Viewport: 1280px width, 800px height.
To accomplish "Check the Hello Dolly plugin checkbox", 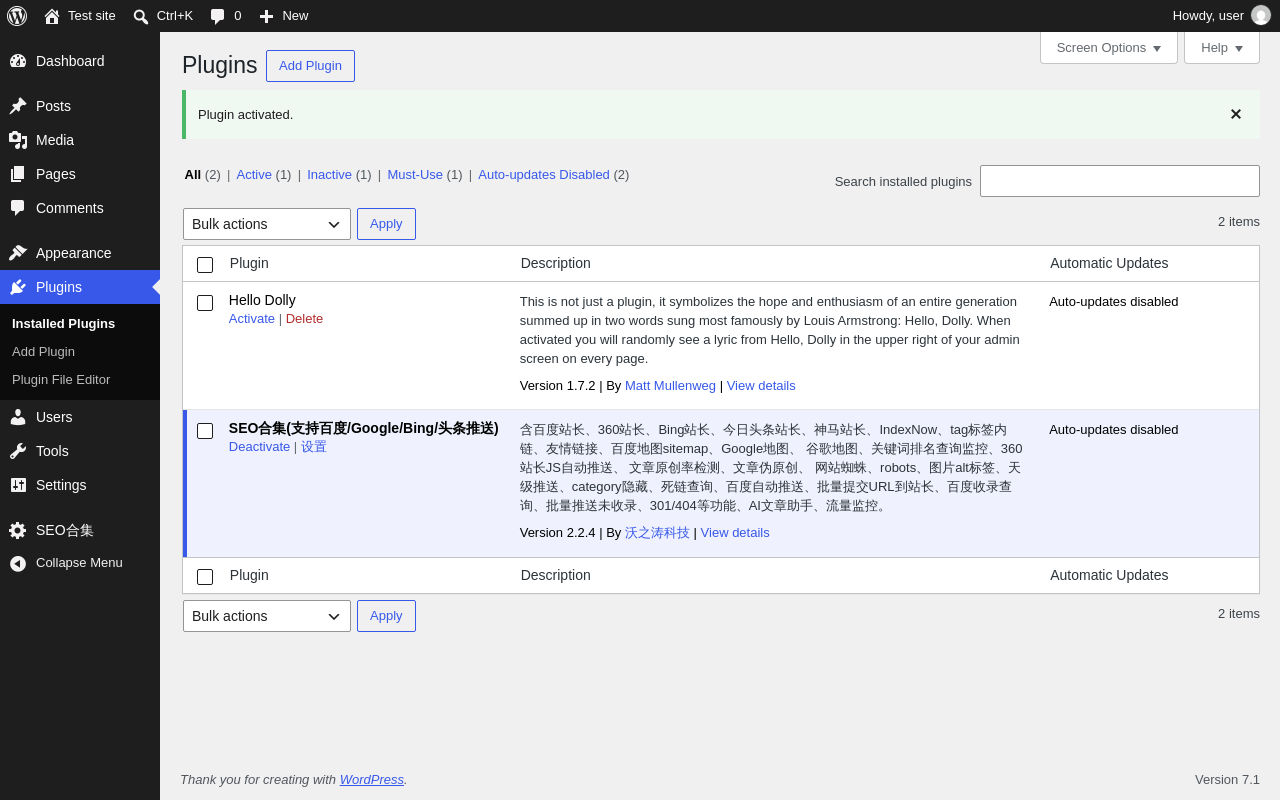I will (205, 303).
